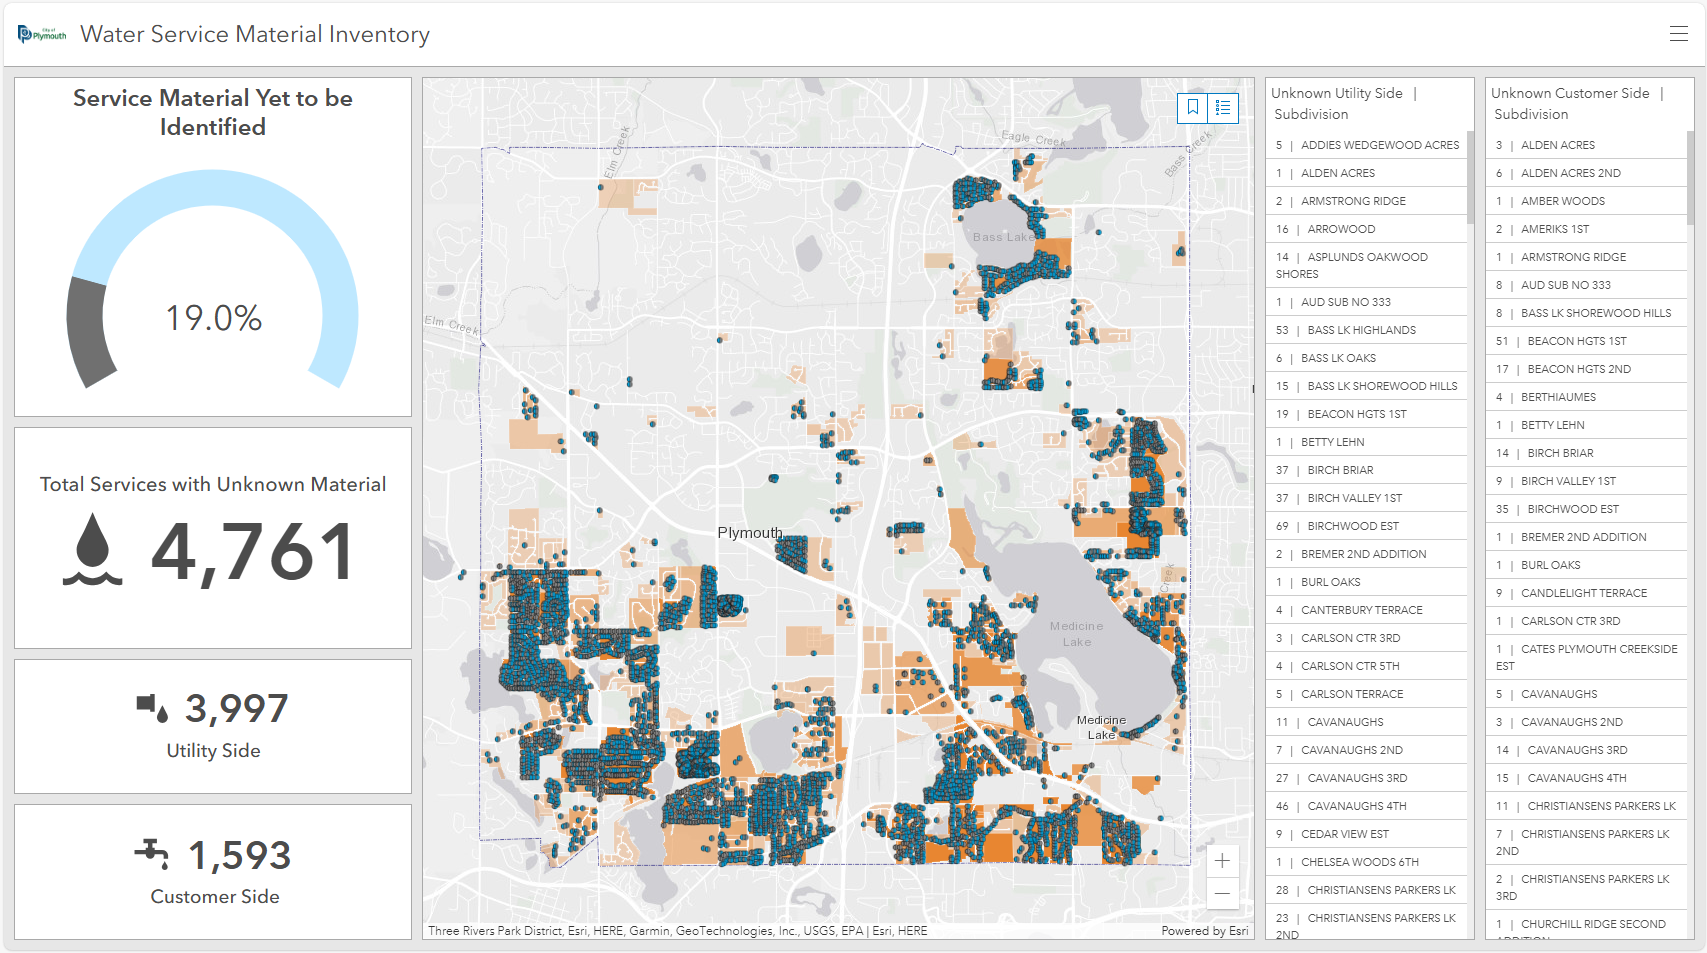
Task: Select customer-side CAVANAUGHS 3RD 14 row
Action: coord(1586,750)
